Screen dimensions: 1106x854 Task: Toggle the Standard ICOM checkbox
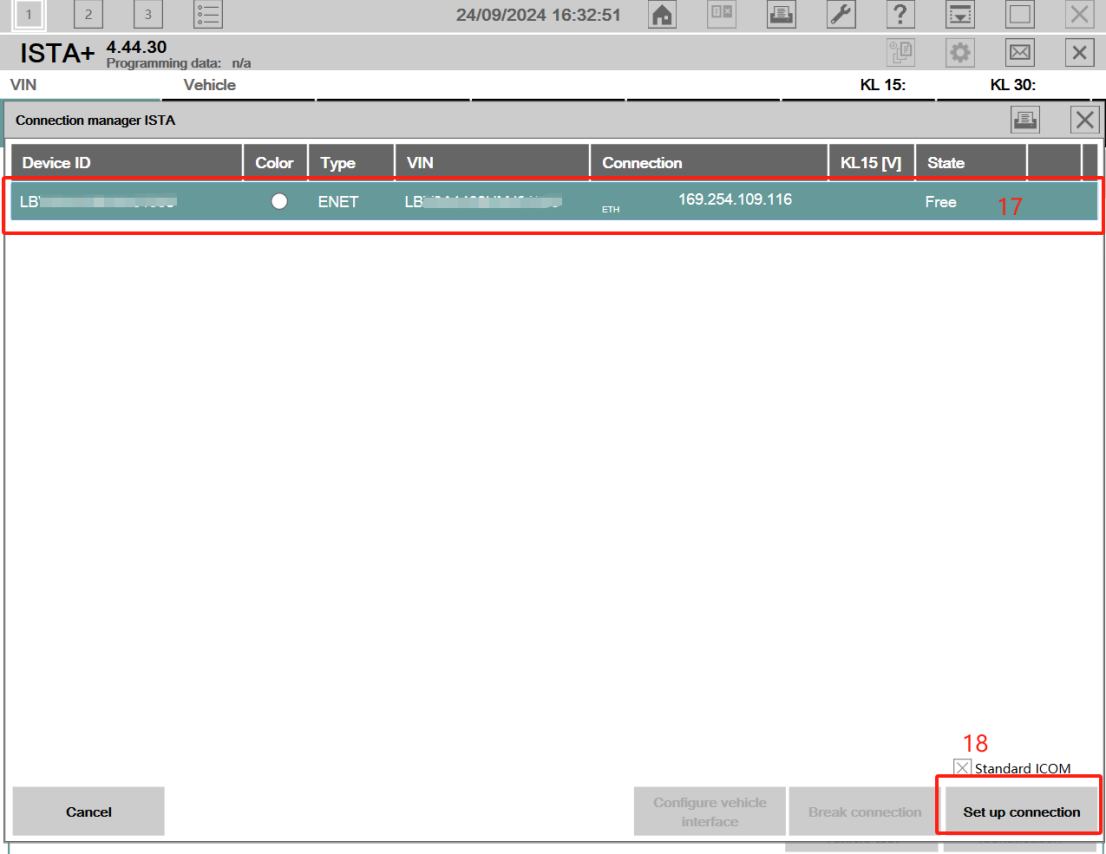pyautogui.click(x=963, y=768)
